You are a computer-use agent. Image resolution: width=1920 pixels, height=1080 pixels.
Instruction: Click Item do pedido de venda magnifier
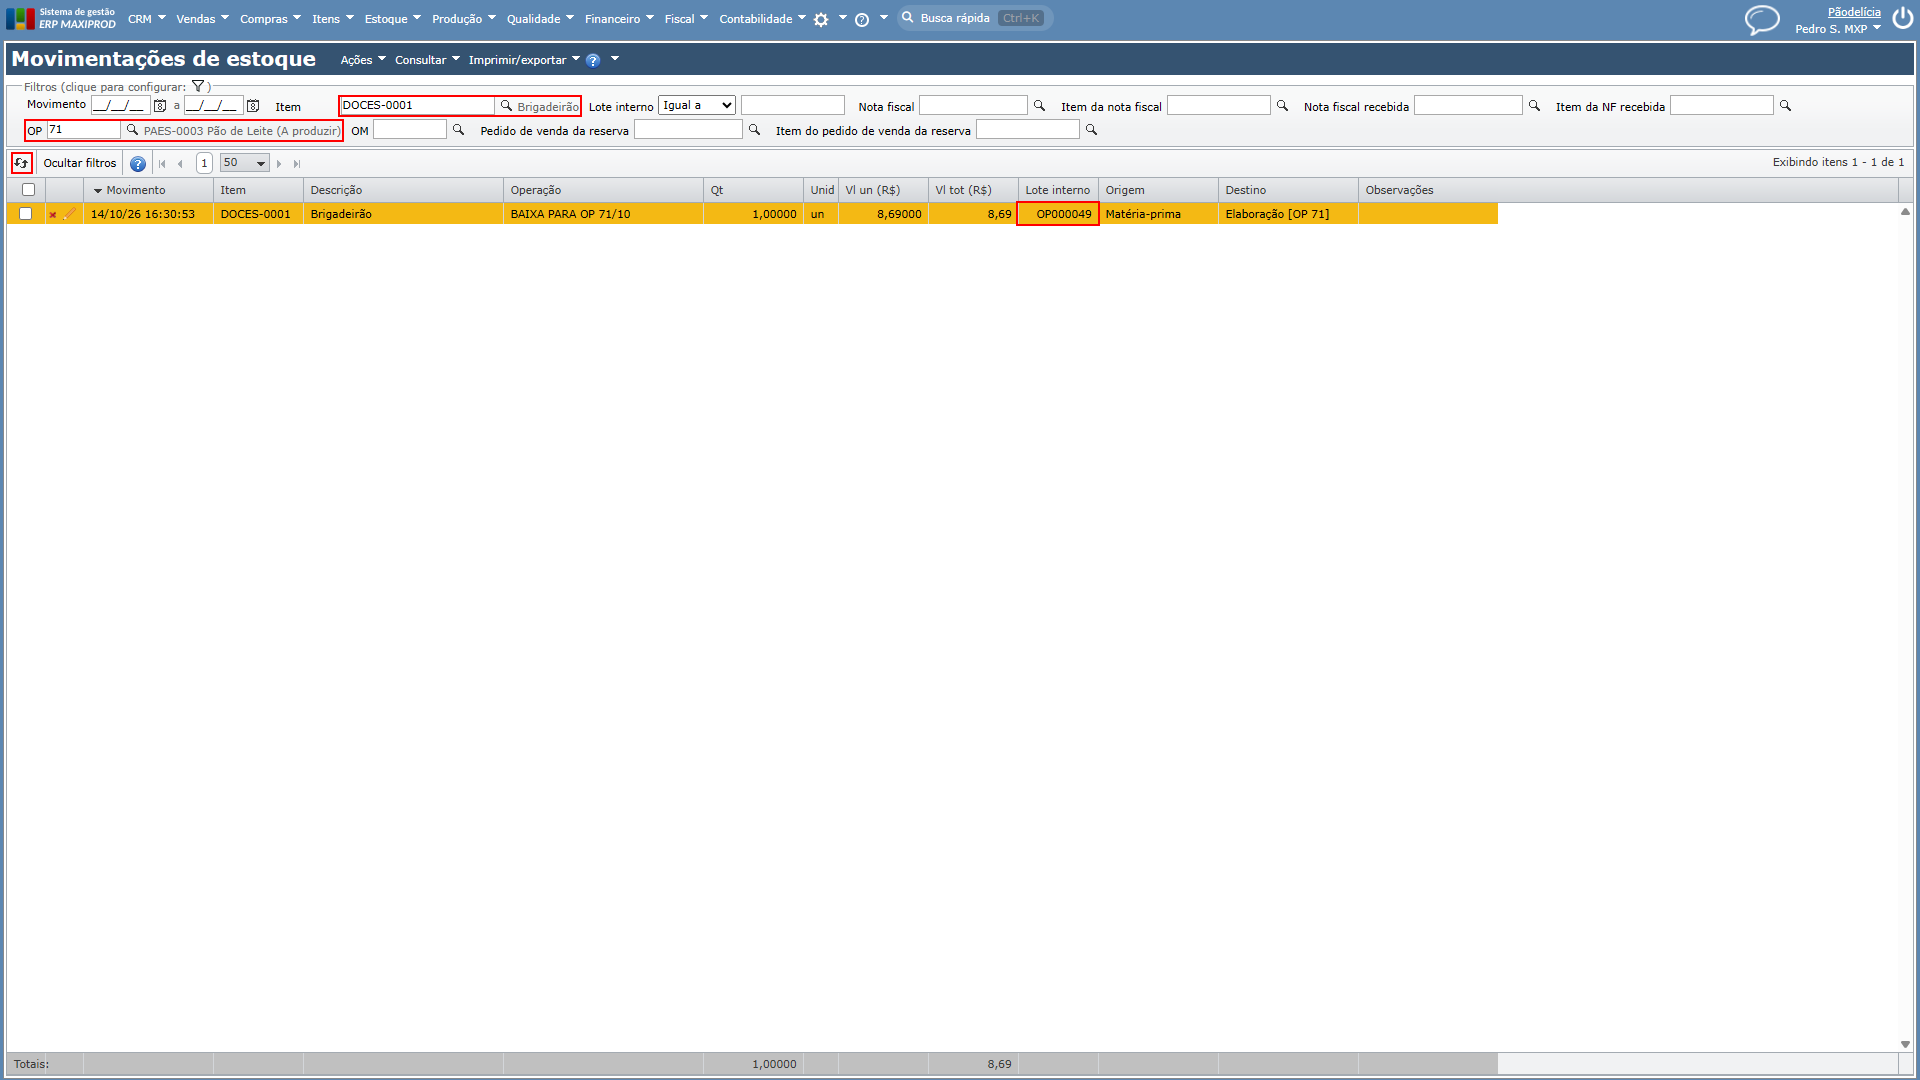(1091, 130)
